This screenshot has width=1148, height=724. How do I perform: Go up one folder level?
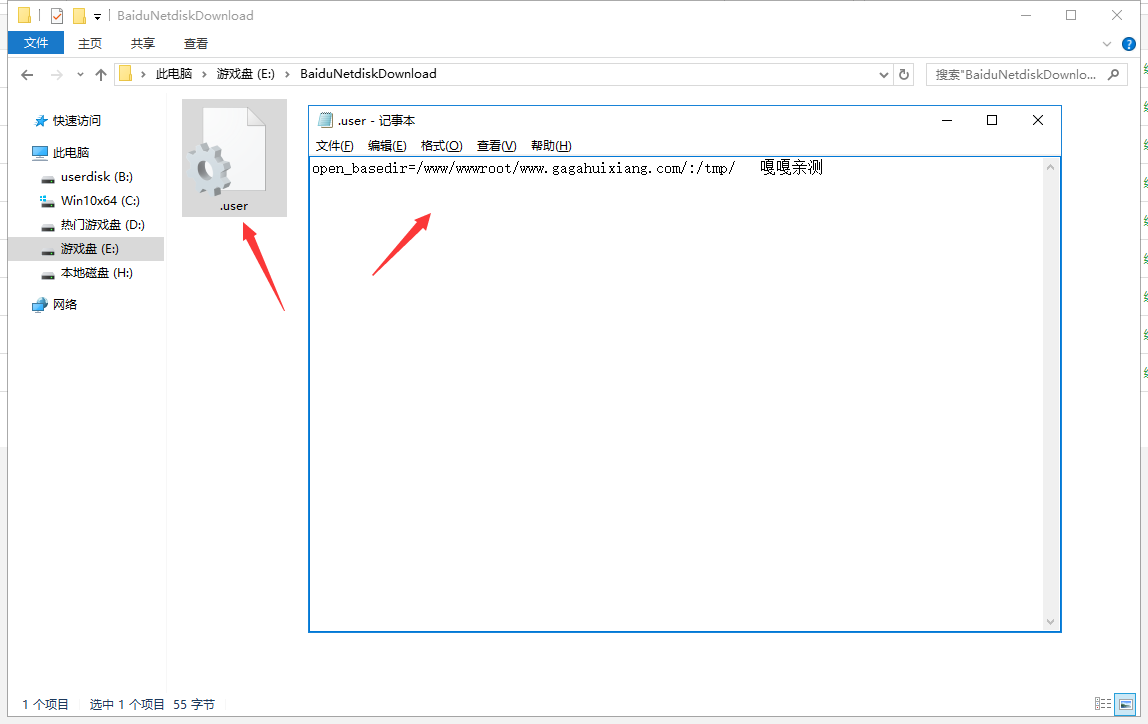(x=101, y=74)
